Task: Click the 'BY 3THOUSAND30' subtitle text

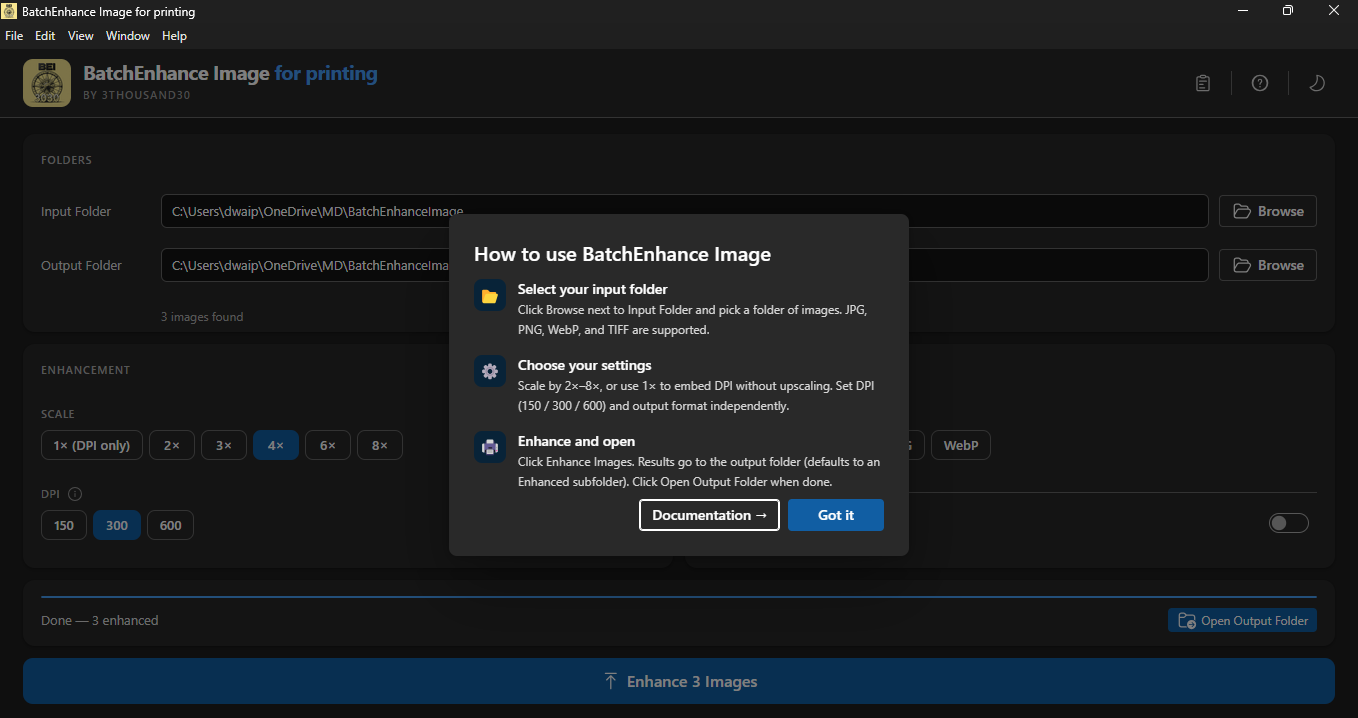Action: (137, 95)
